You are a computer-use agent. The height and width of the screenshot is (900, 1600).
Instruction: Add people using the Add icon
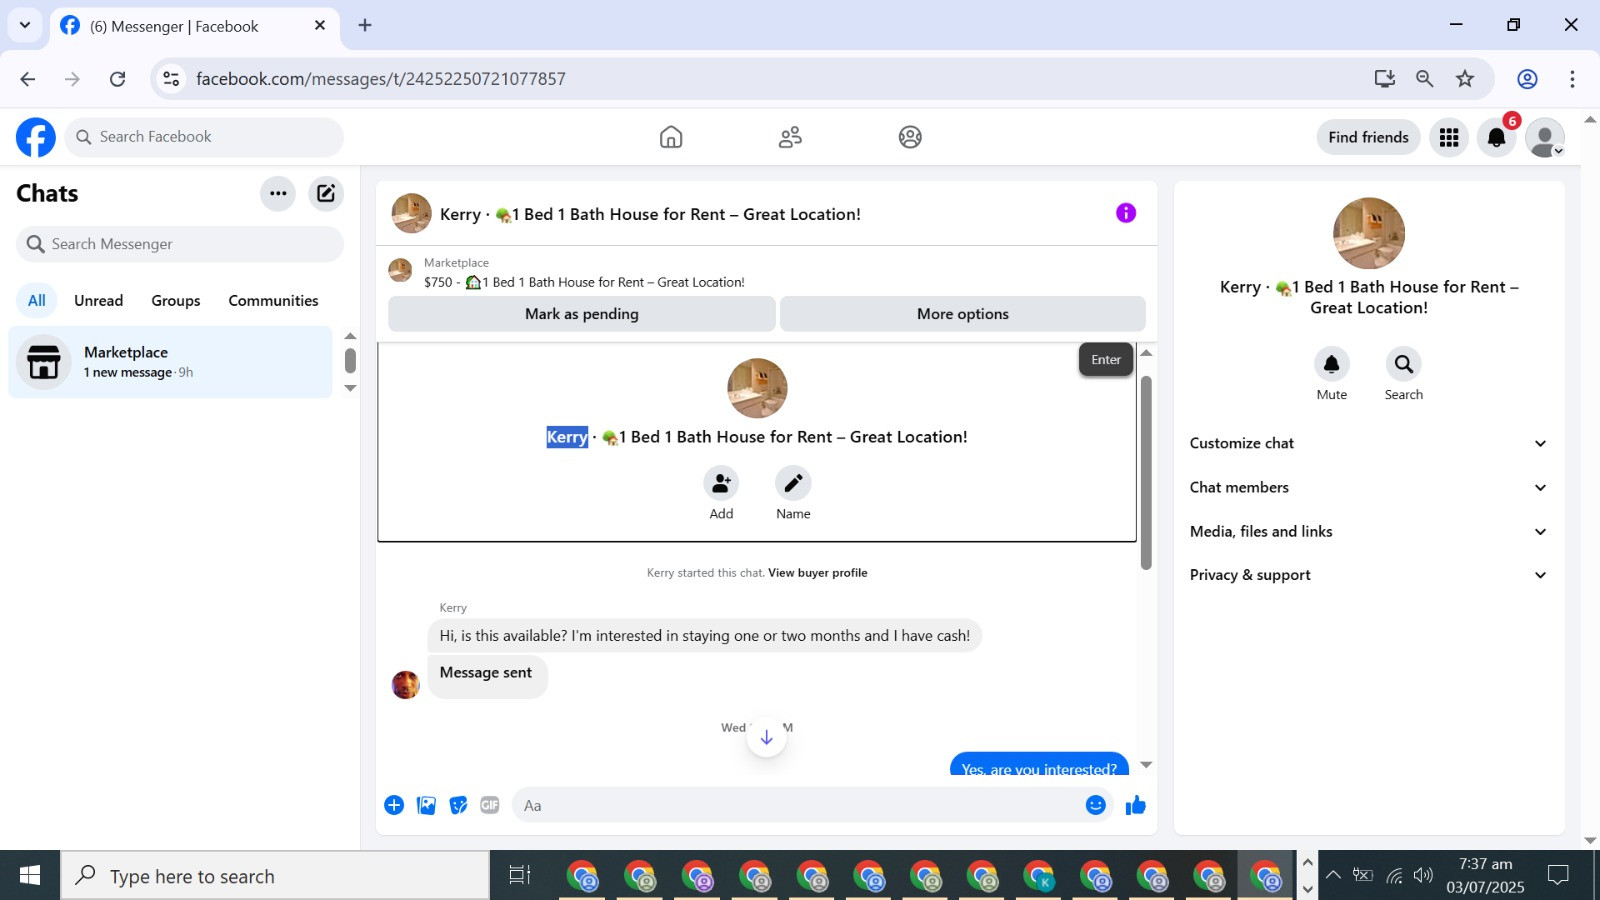click(721, 484)
